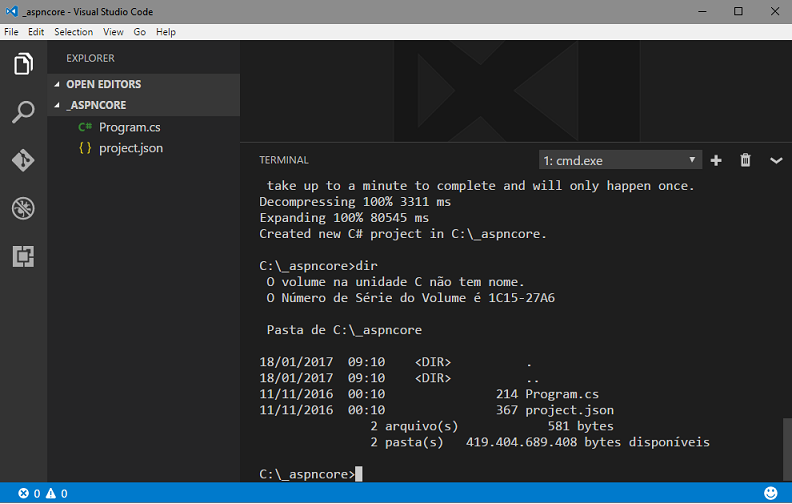Click 'Pasta de C:\_aspncore' line
The width and height of the screenshot is (792, 504).
click(344, 330)
